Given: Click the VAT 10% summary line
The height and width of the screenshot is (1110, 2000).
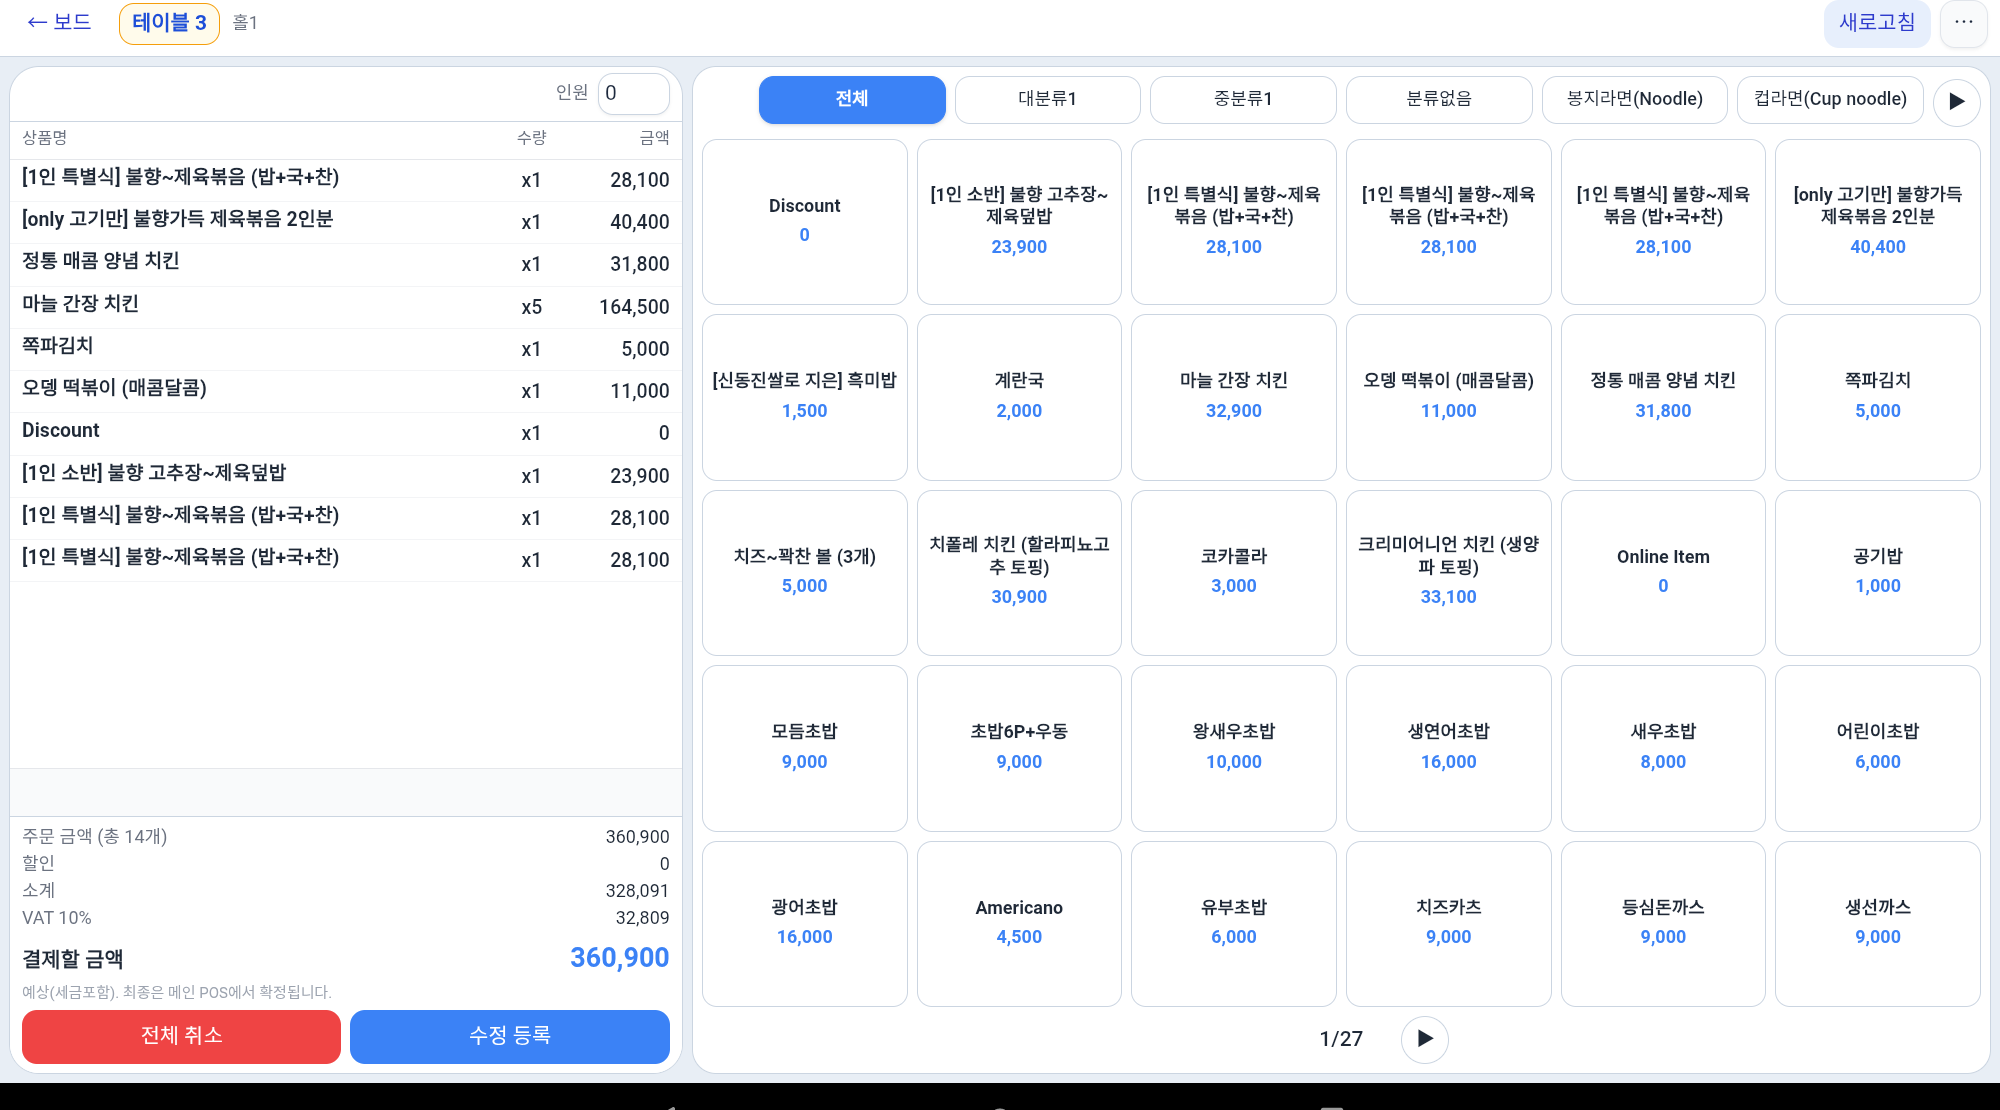Looking at the screenshot, I should pyautogui.click(x=346, y=918).
